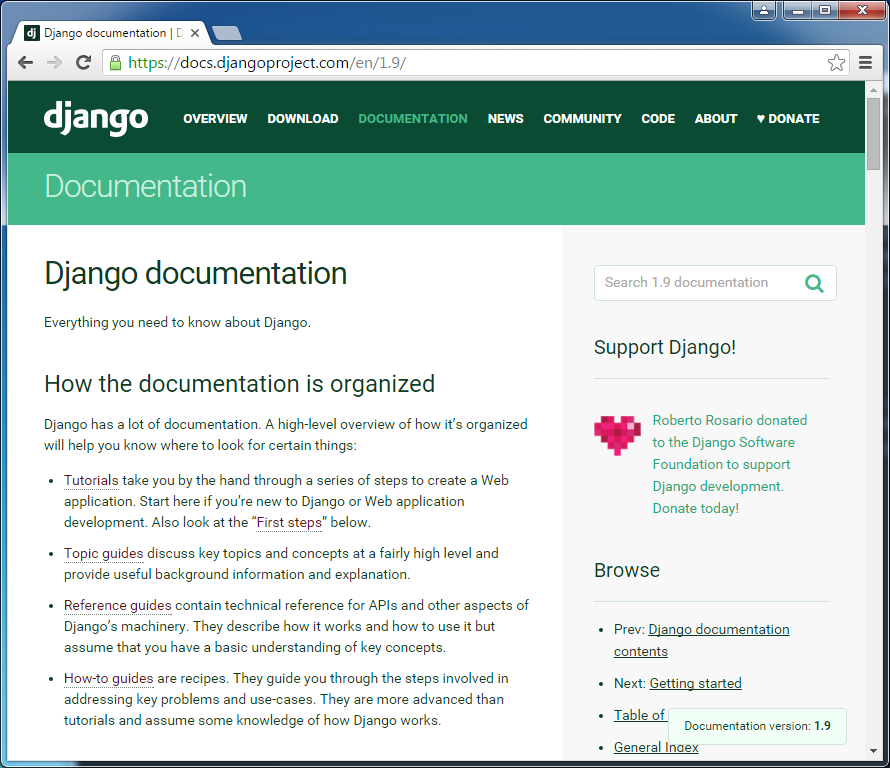Viewport: 890px width, 768px height.
Task: Open the Topic guides link
Action: coord(103,553)
